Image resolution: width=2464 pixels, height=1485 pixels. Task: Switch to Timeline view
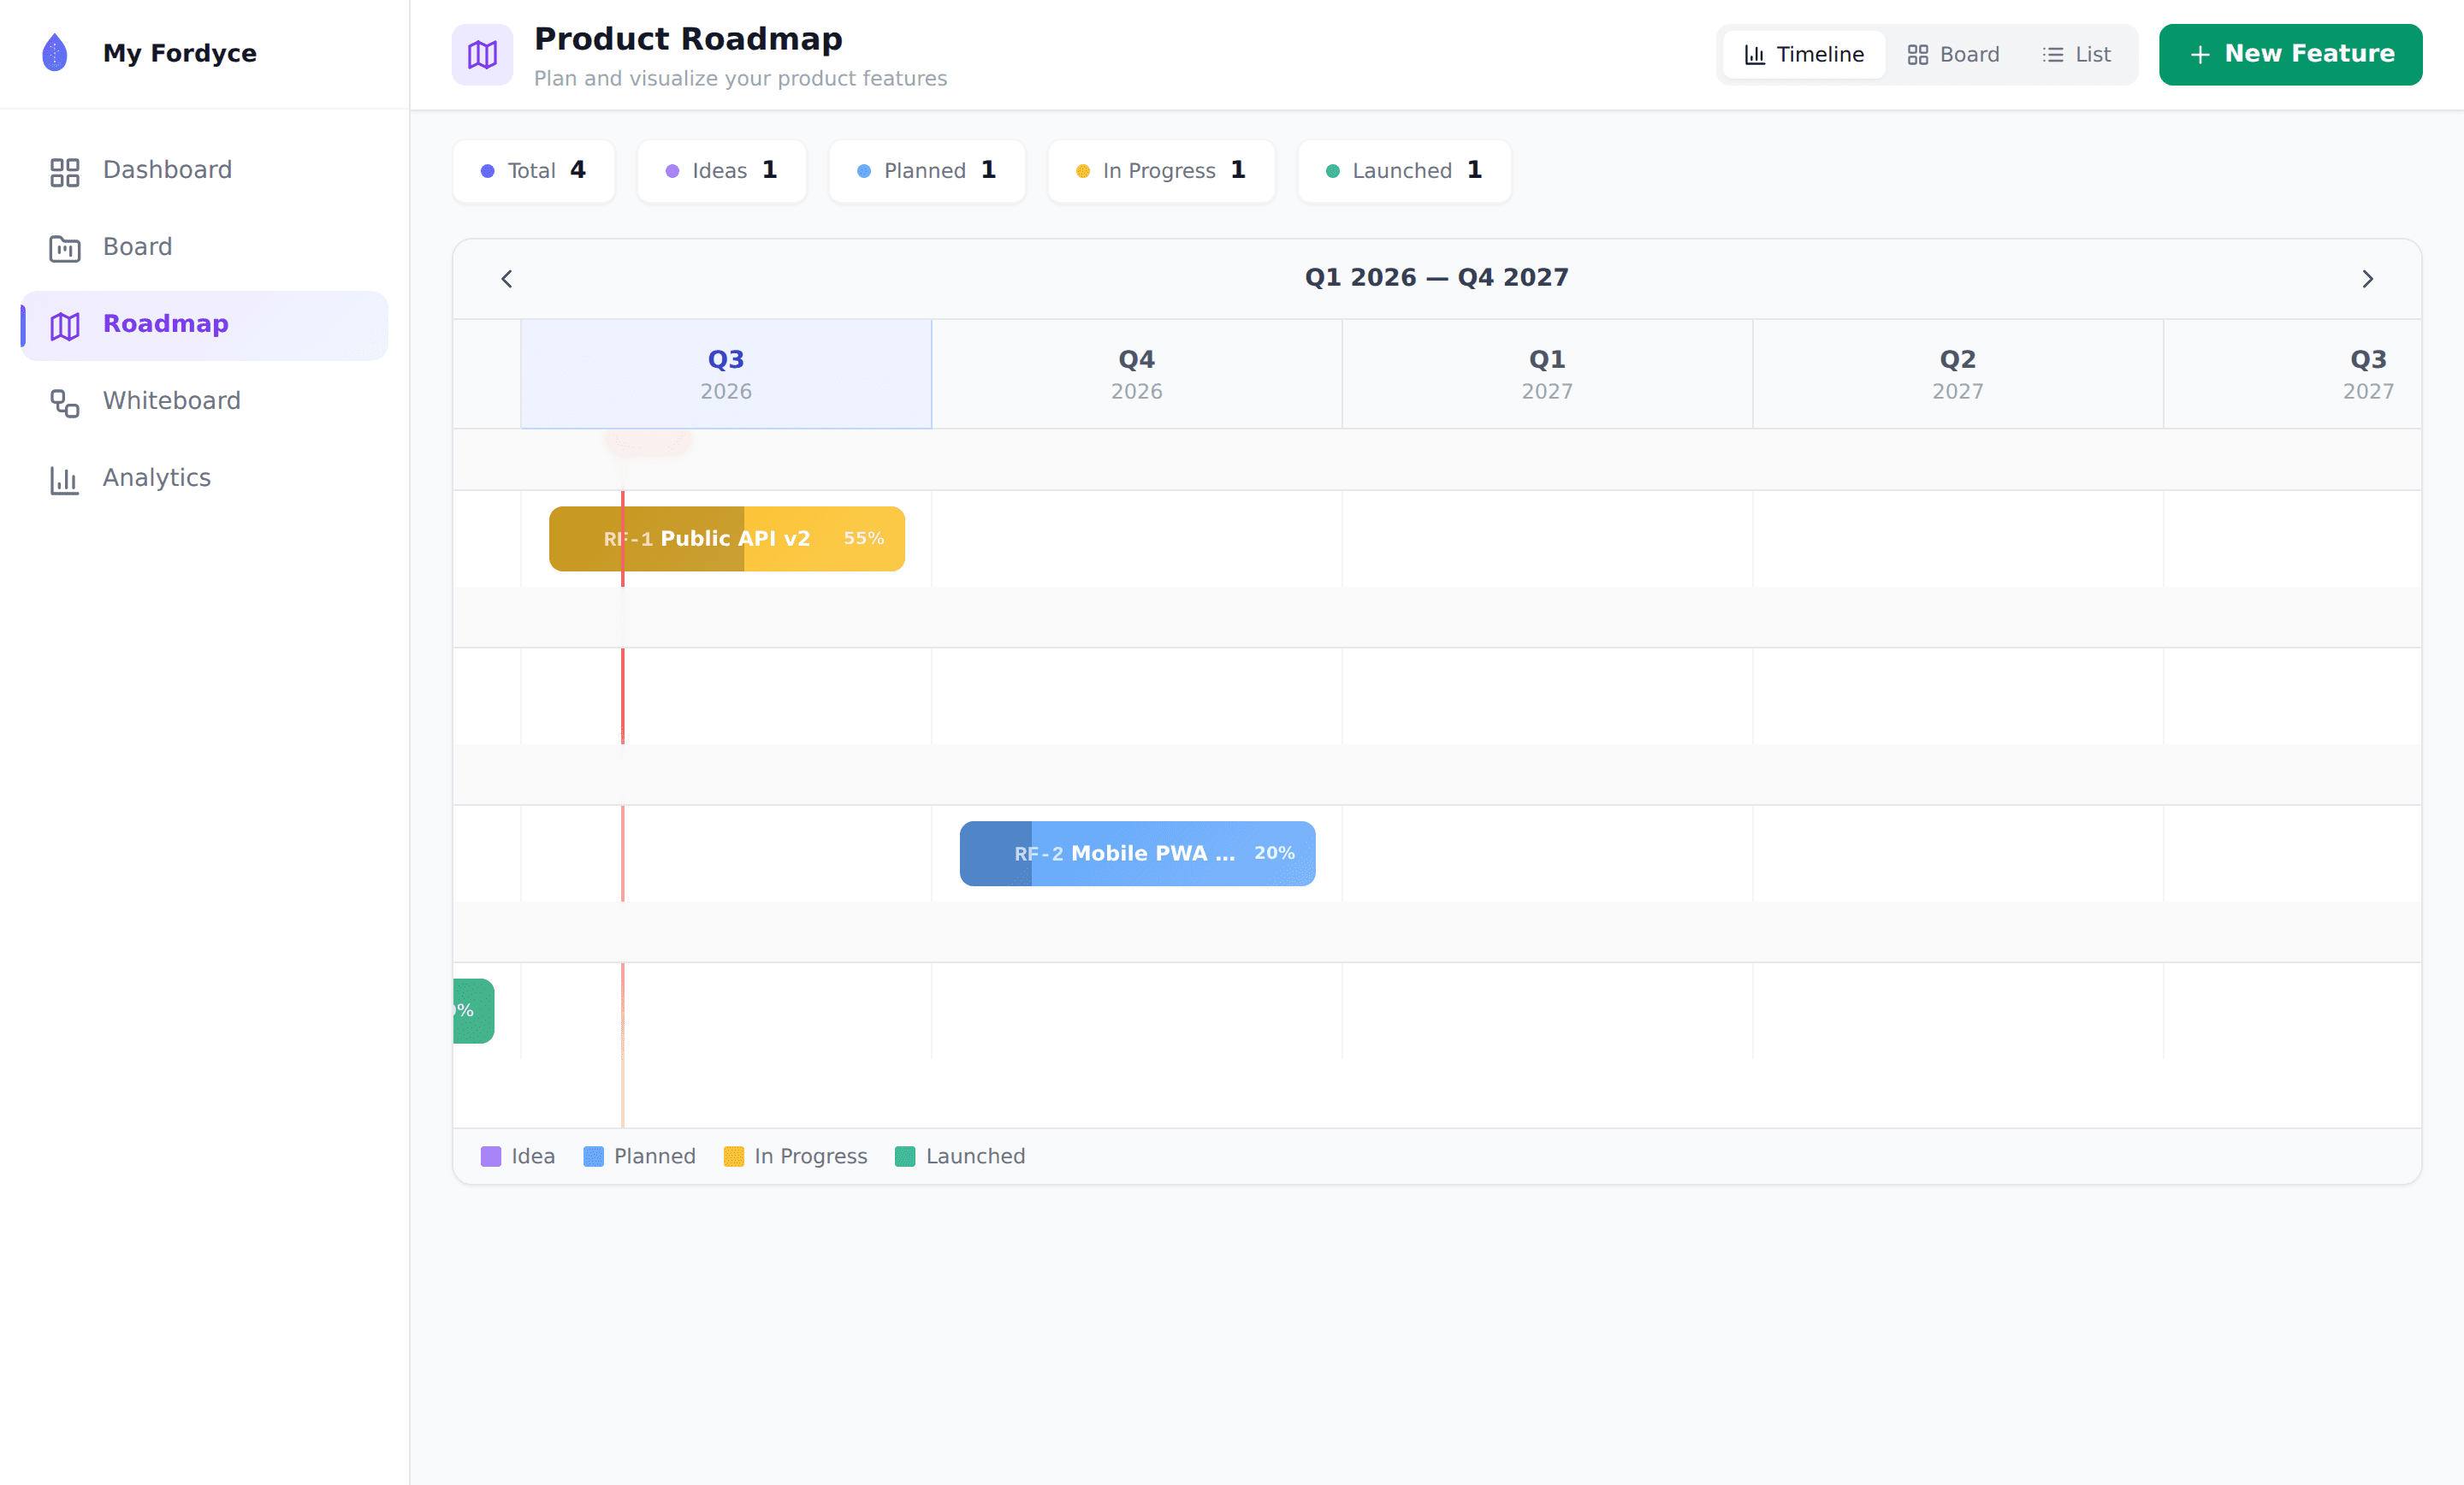[1803, 54]
